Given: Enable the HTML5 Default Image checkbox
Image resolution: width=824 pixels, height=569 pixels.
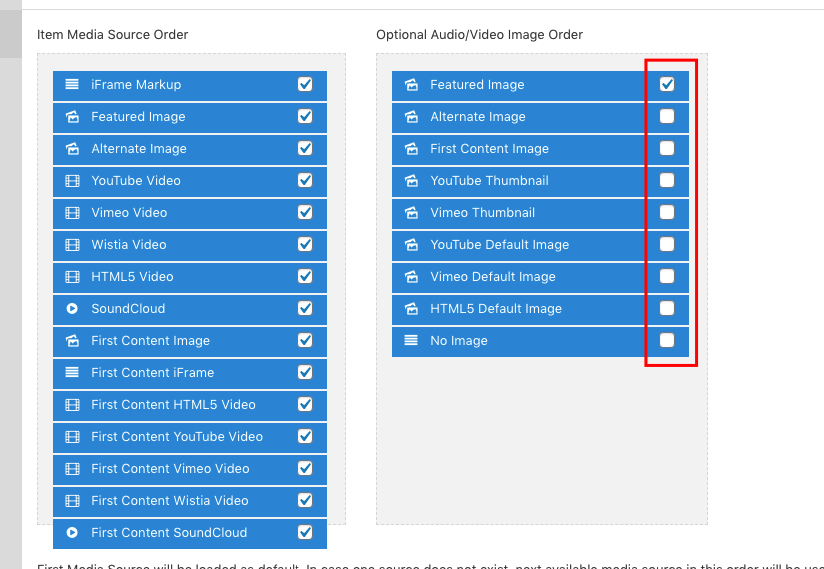Looking at the screenshot, I should [667, 308].
